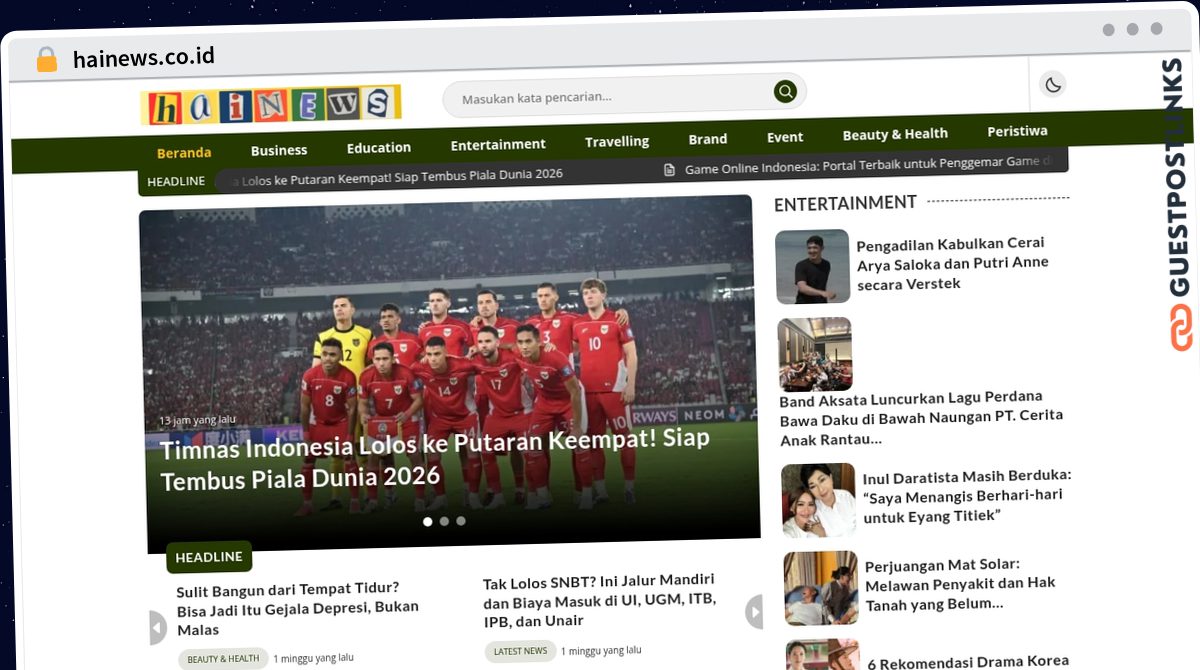This screenshot has width=1200, height=670.
Task: Click the hainews.co.id address bar URL
Action: (144, 57)
